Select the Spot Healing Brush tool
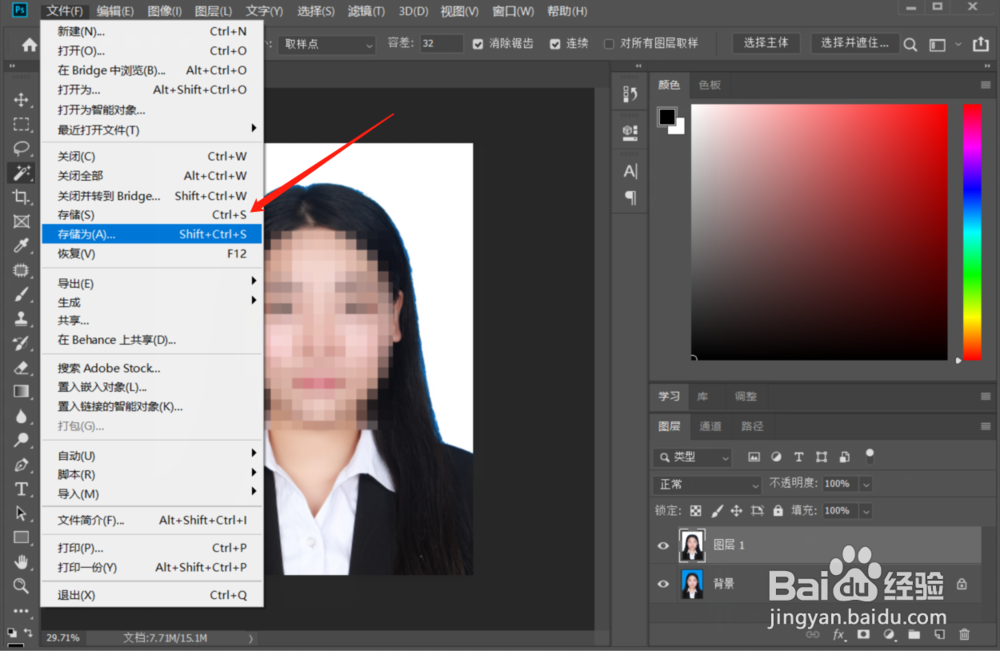Viewport: 1000px width, 651px height. [21, 270]
